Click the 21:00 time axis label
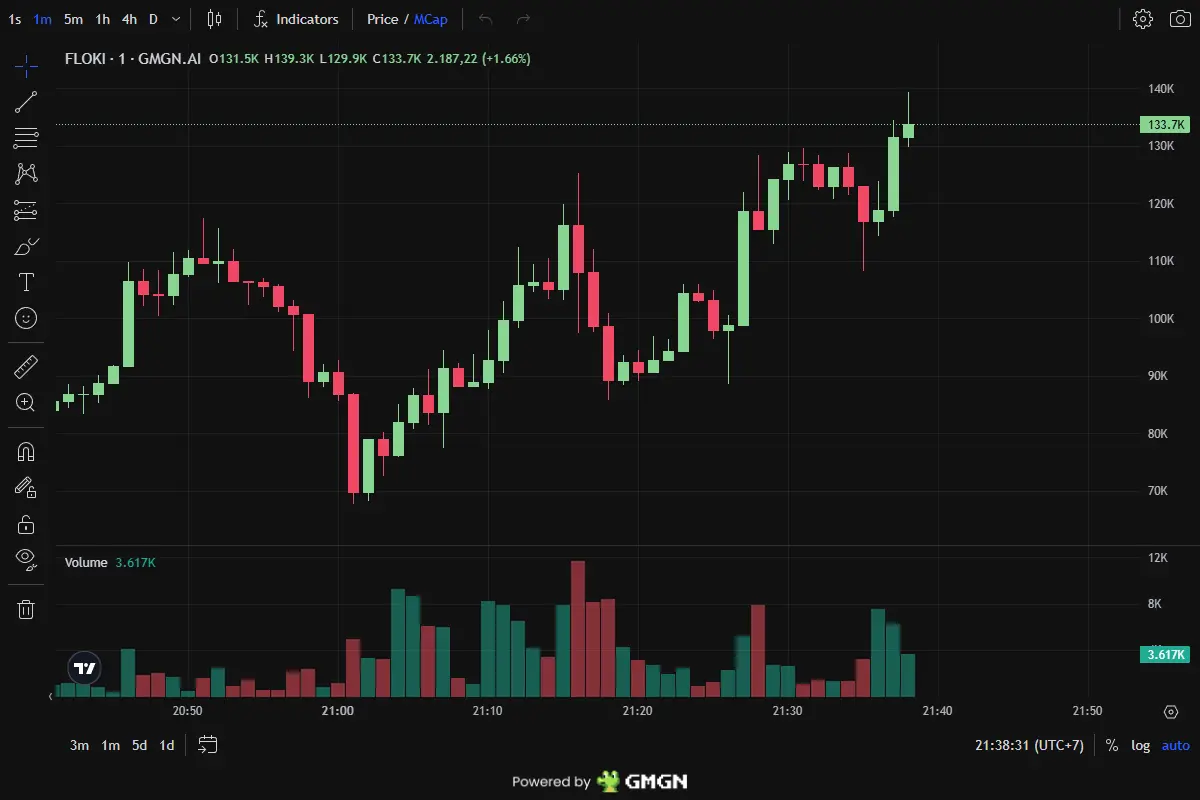The width and height of the screenshot is (1200, 800). (x=337, y=711)
